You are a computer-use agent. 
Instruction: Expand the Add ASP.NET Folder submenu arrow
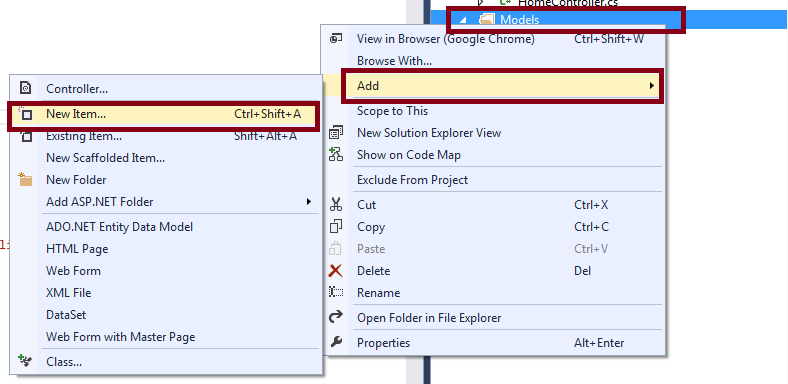coord(309,202)
